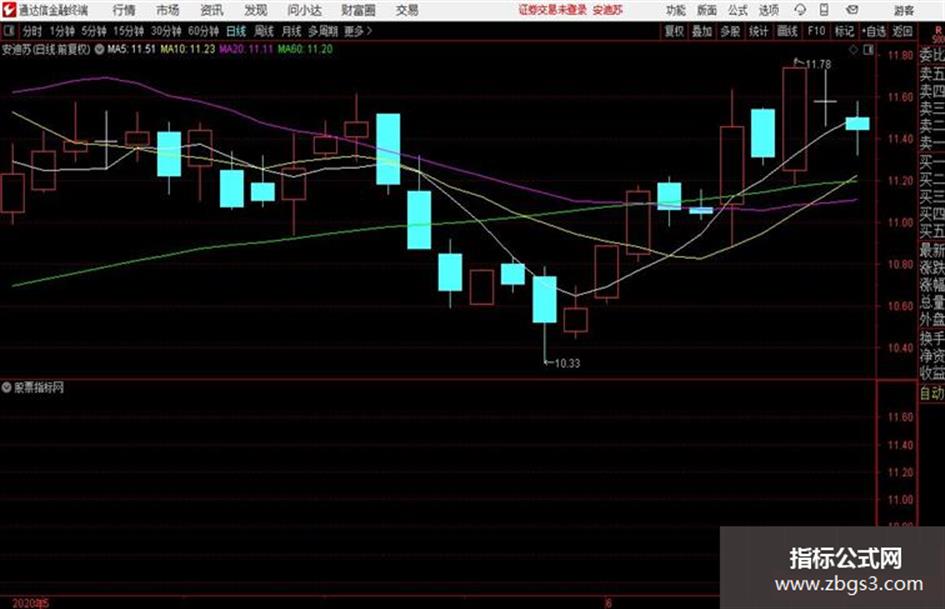Click the 画线 drawing button

click(787, 31)
